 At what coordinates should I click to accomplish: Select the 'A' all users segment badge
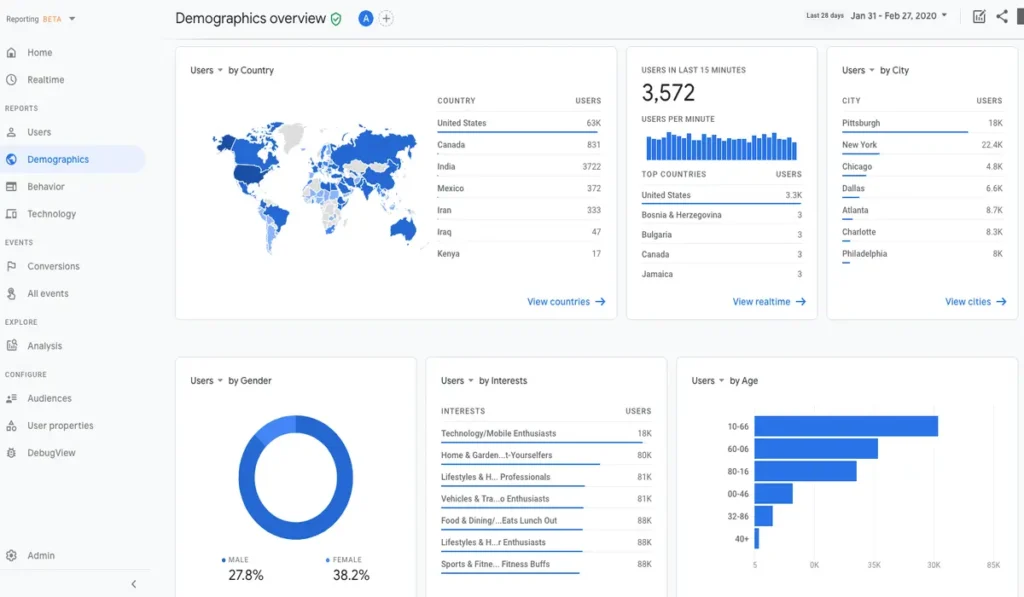click(x=365, y=19)
